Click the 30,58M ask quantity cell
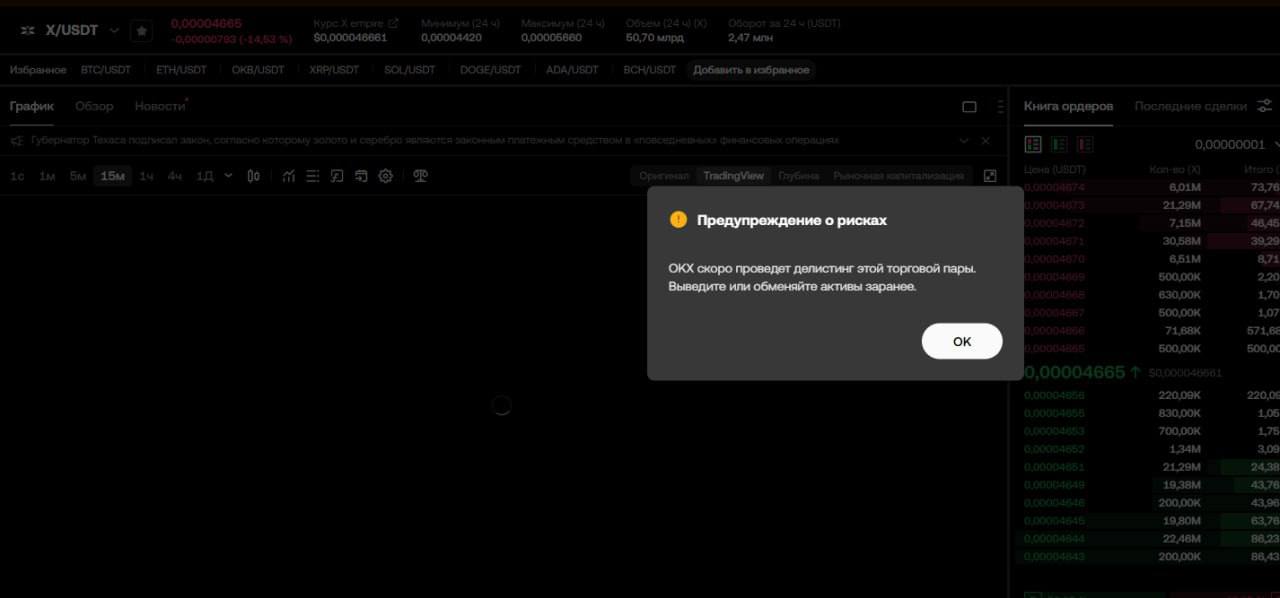 tap(1182, 241)
